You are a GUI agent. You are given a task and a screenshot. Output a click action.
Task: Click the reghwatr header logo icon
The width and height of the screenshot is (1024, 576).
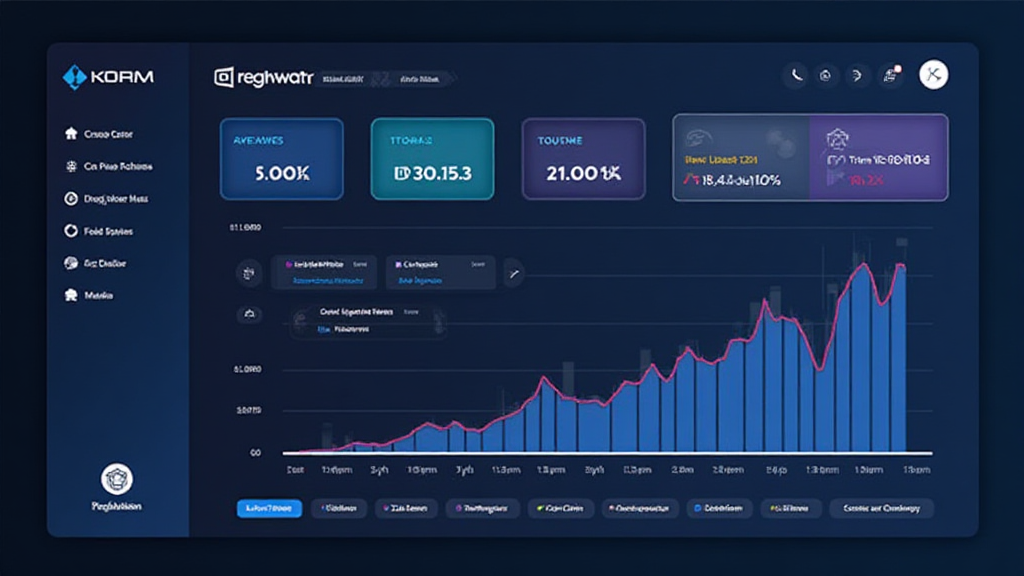[x=223, y=77]
